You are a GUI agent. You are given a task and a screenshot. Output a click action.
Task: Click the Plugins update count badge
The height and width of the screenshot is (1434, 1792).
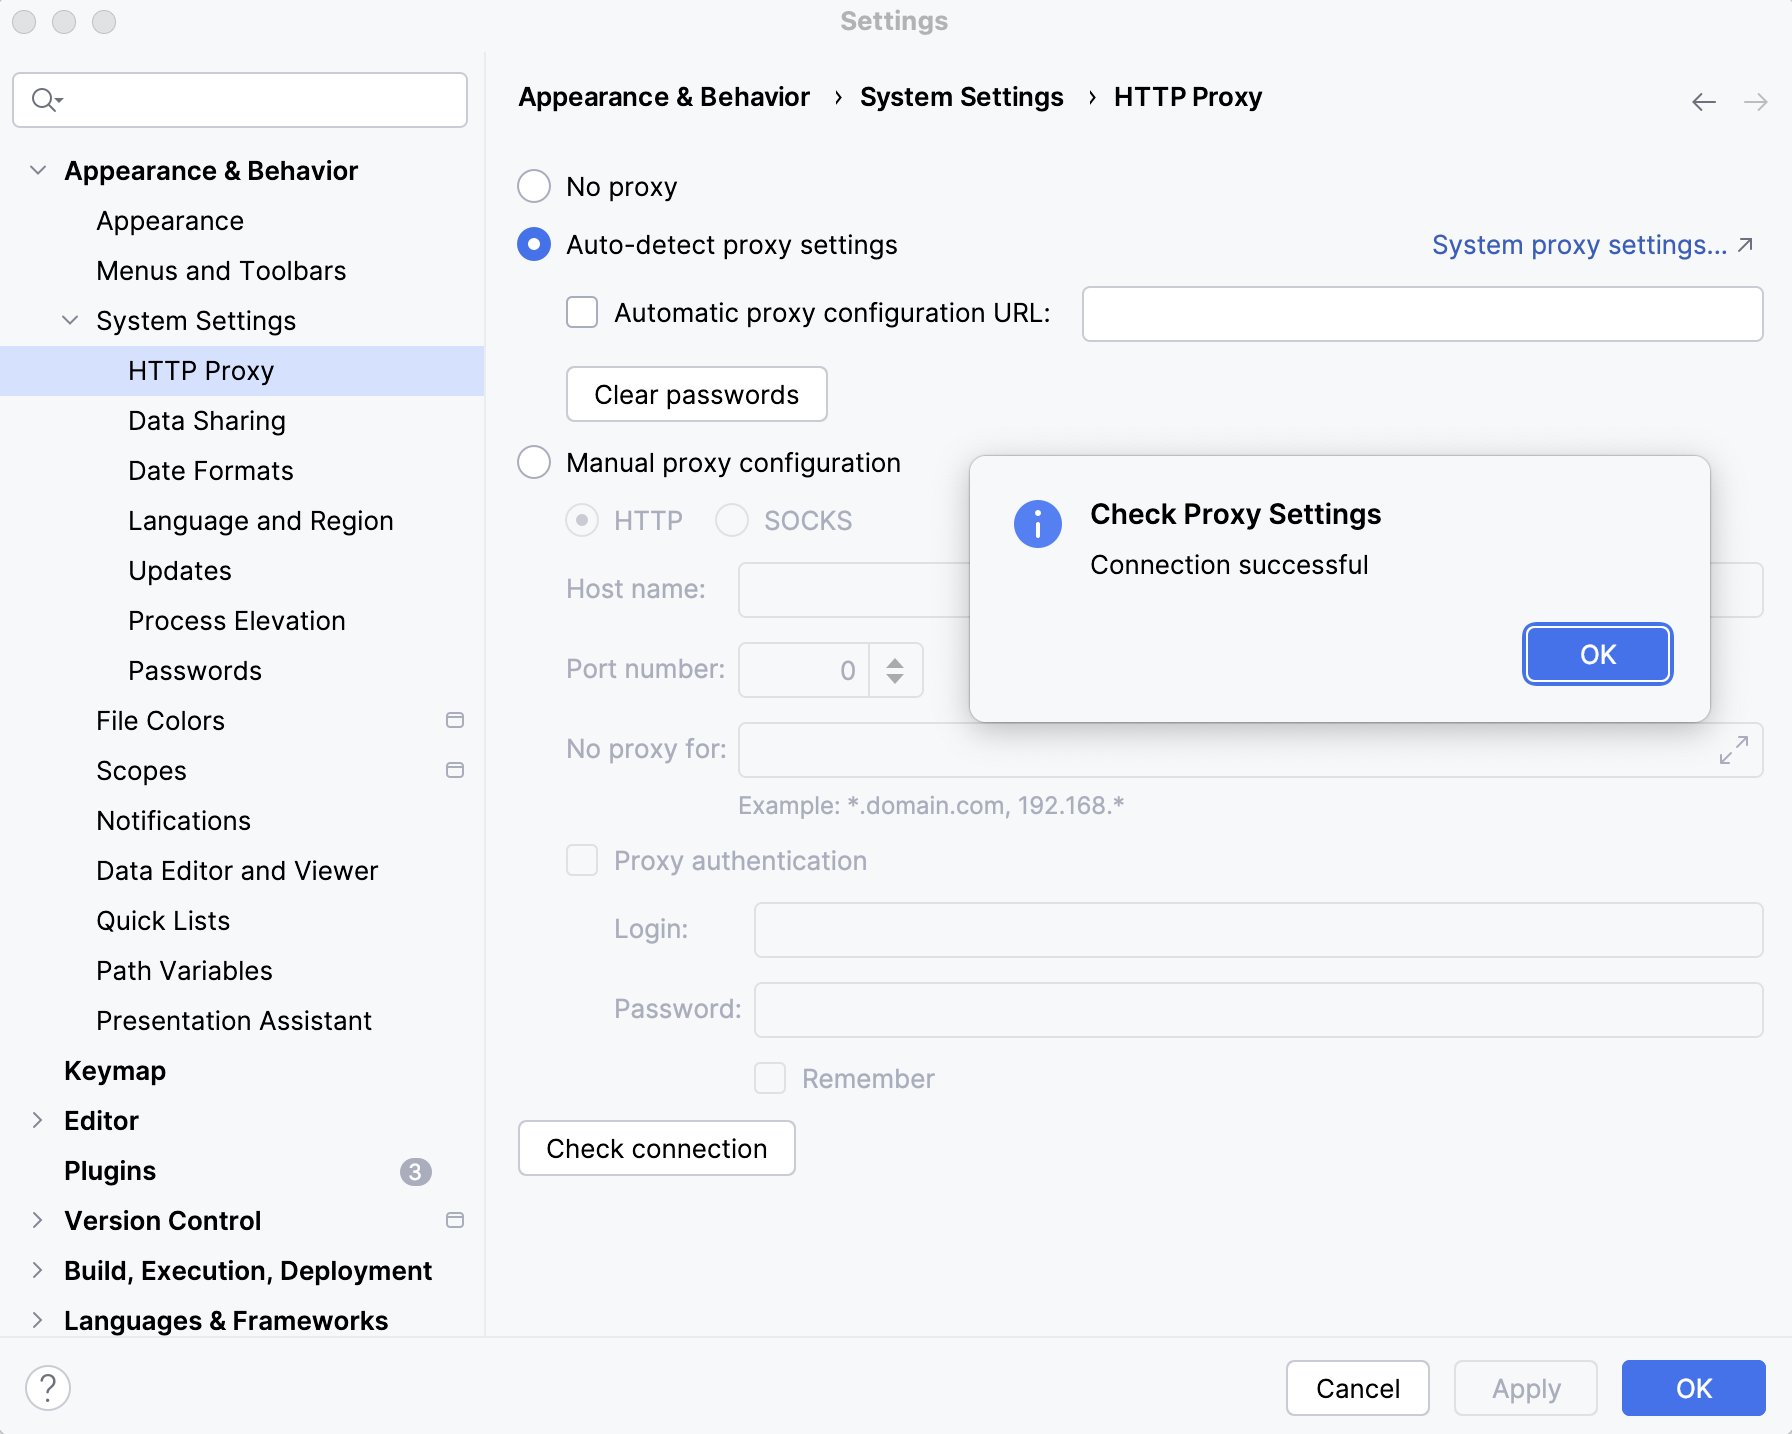[415, 1171]
